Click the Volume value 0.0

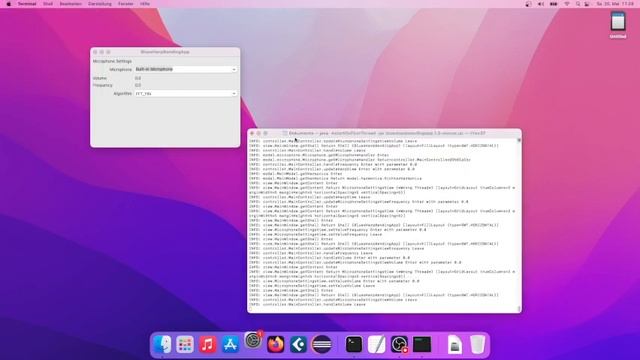click(138, 78)
